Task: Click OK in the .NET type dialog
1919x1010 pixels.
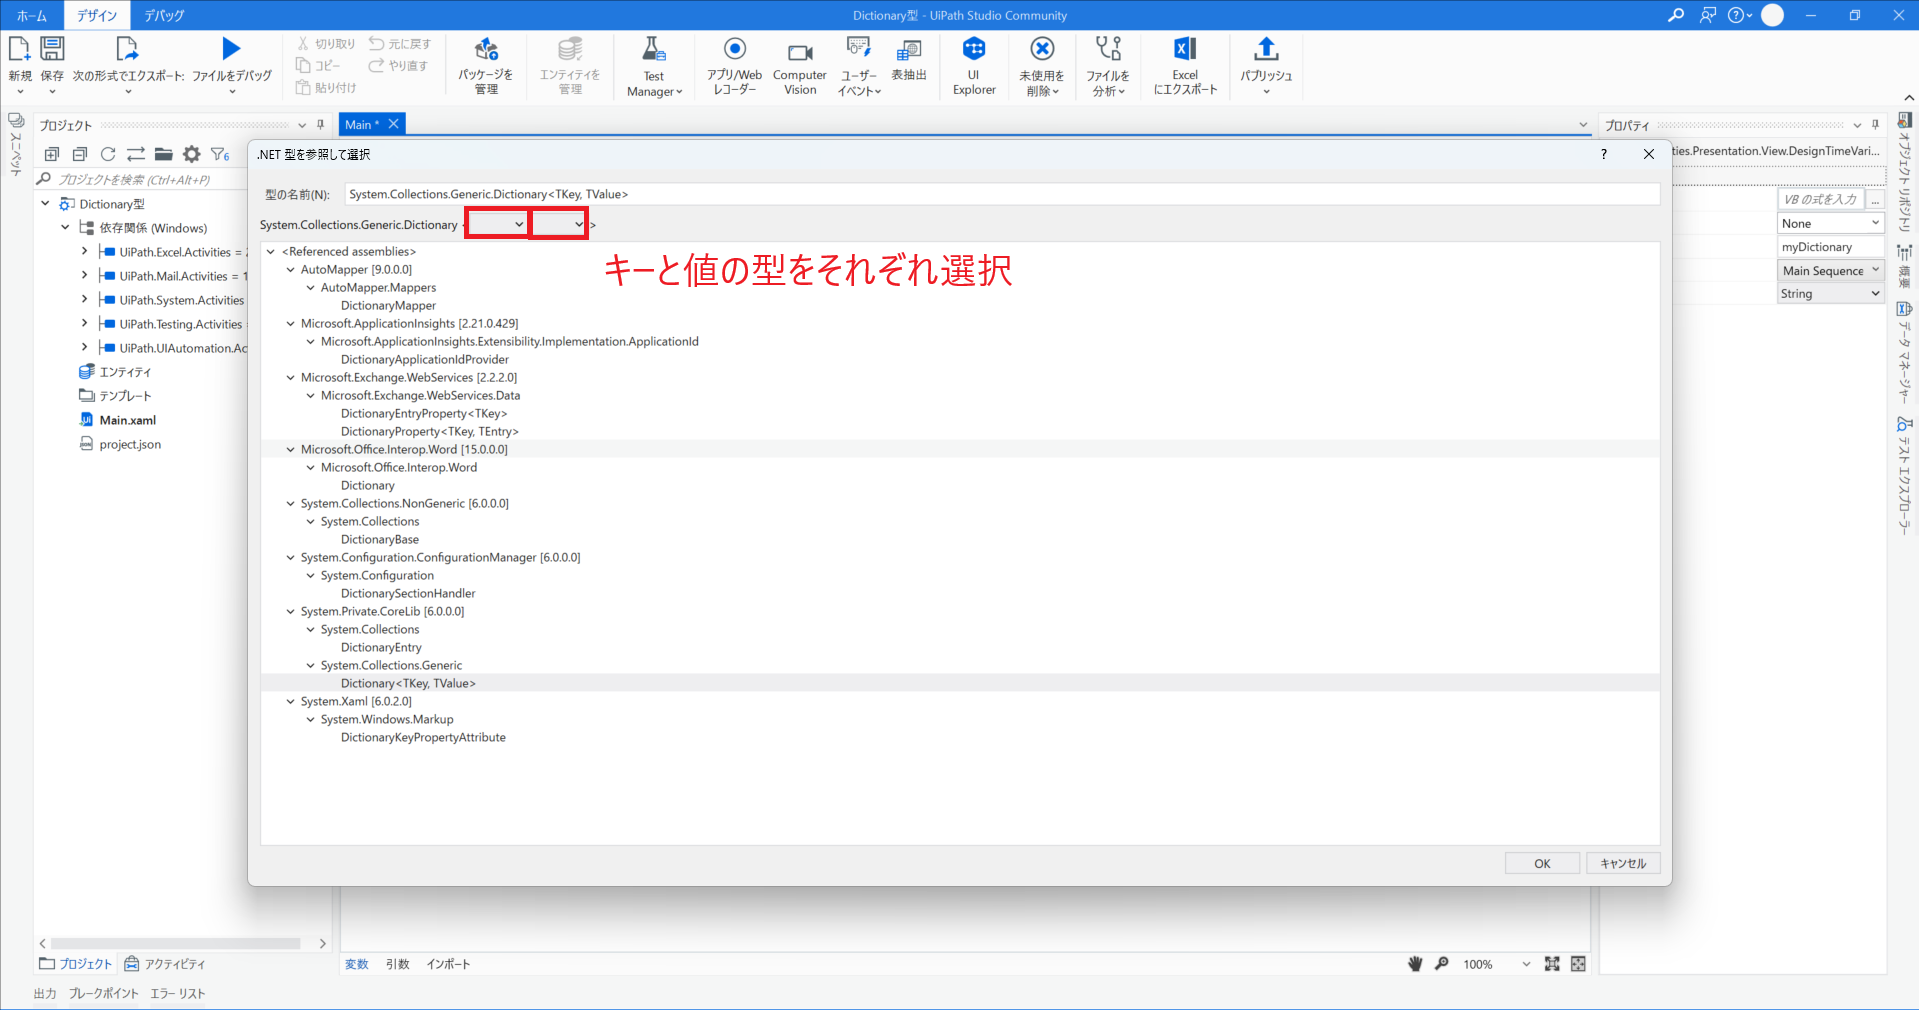Action: coord(1542,863)
